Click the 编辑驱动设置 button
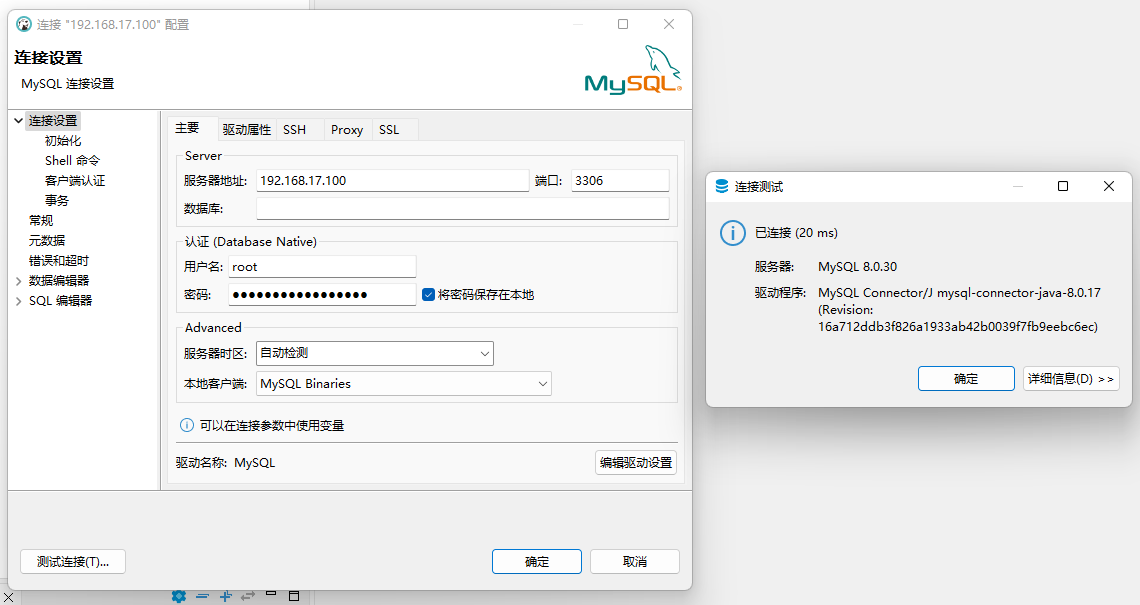 (x=636, y=463)
